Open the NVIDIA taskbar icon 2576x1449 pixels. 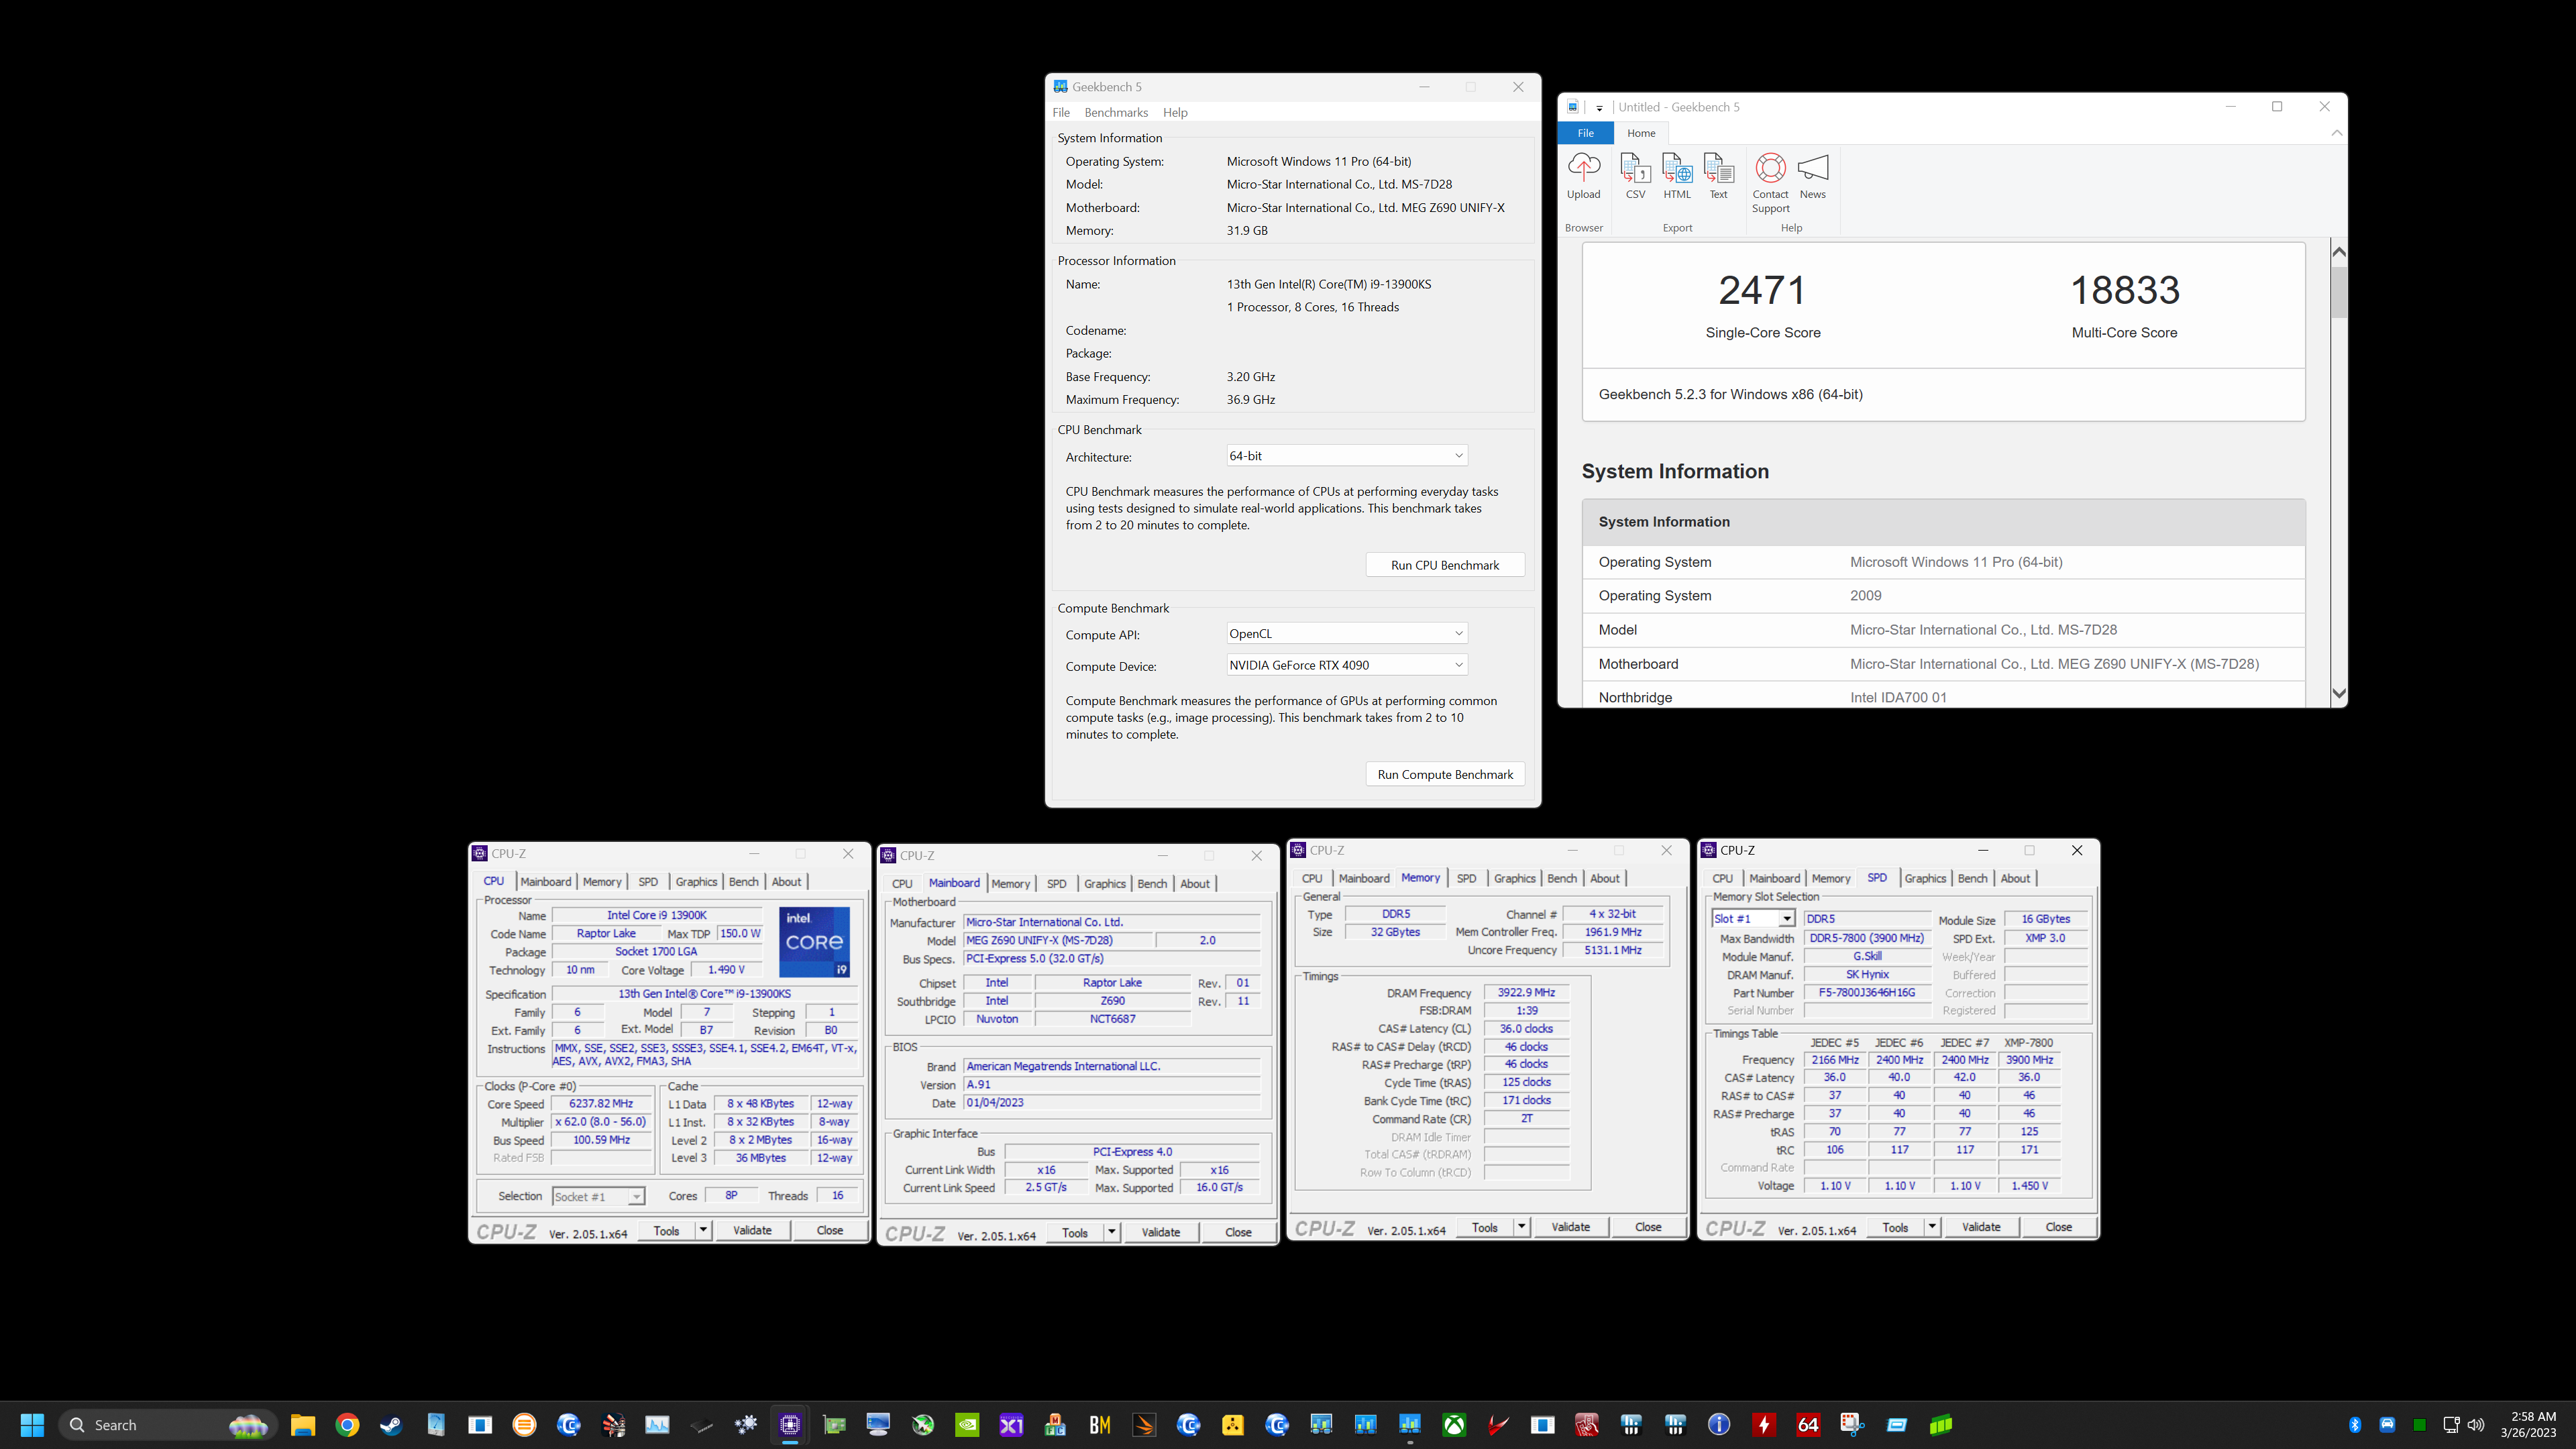pyautogui.click(x=967, y=1425)
